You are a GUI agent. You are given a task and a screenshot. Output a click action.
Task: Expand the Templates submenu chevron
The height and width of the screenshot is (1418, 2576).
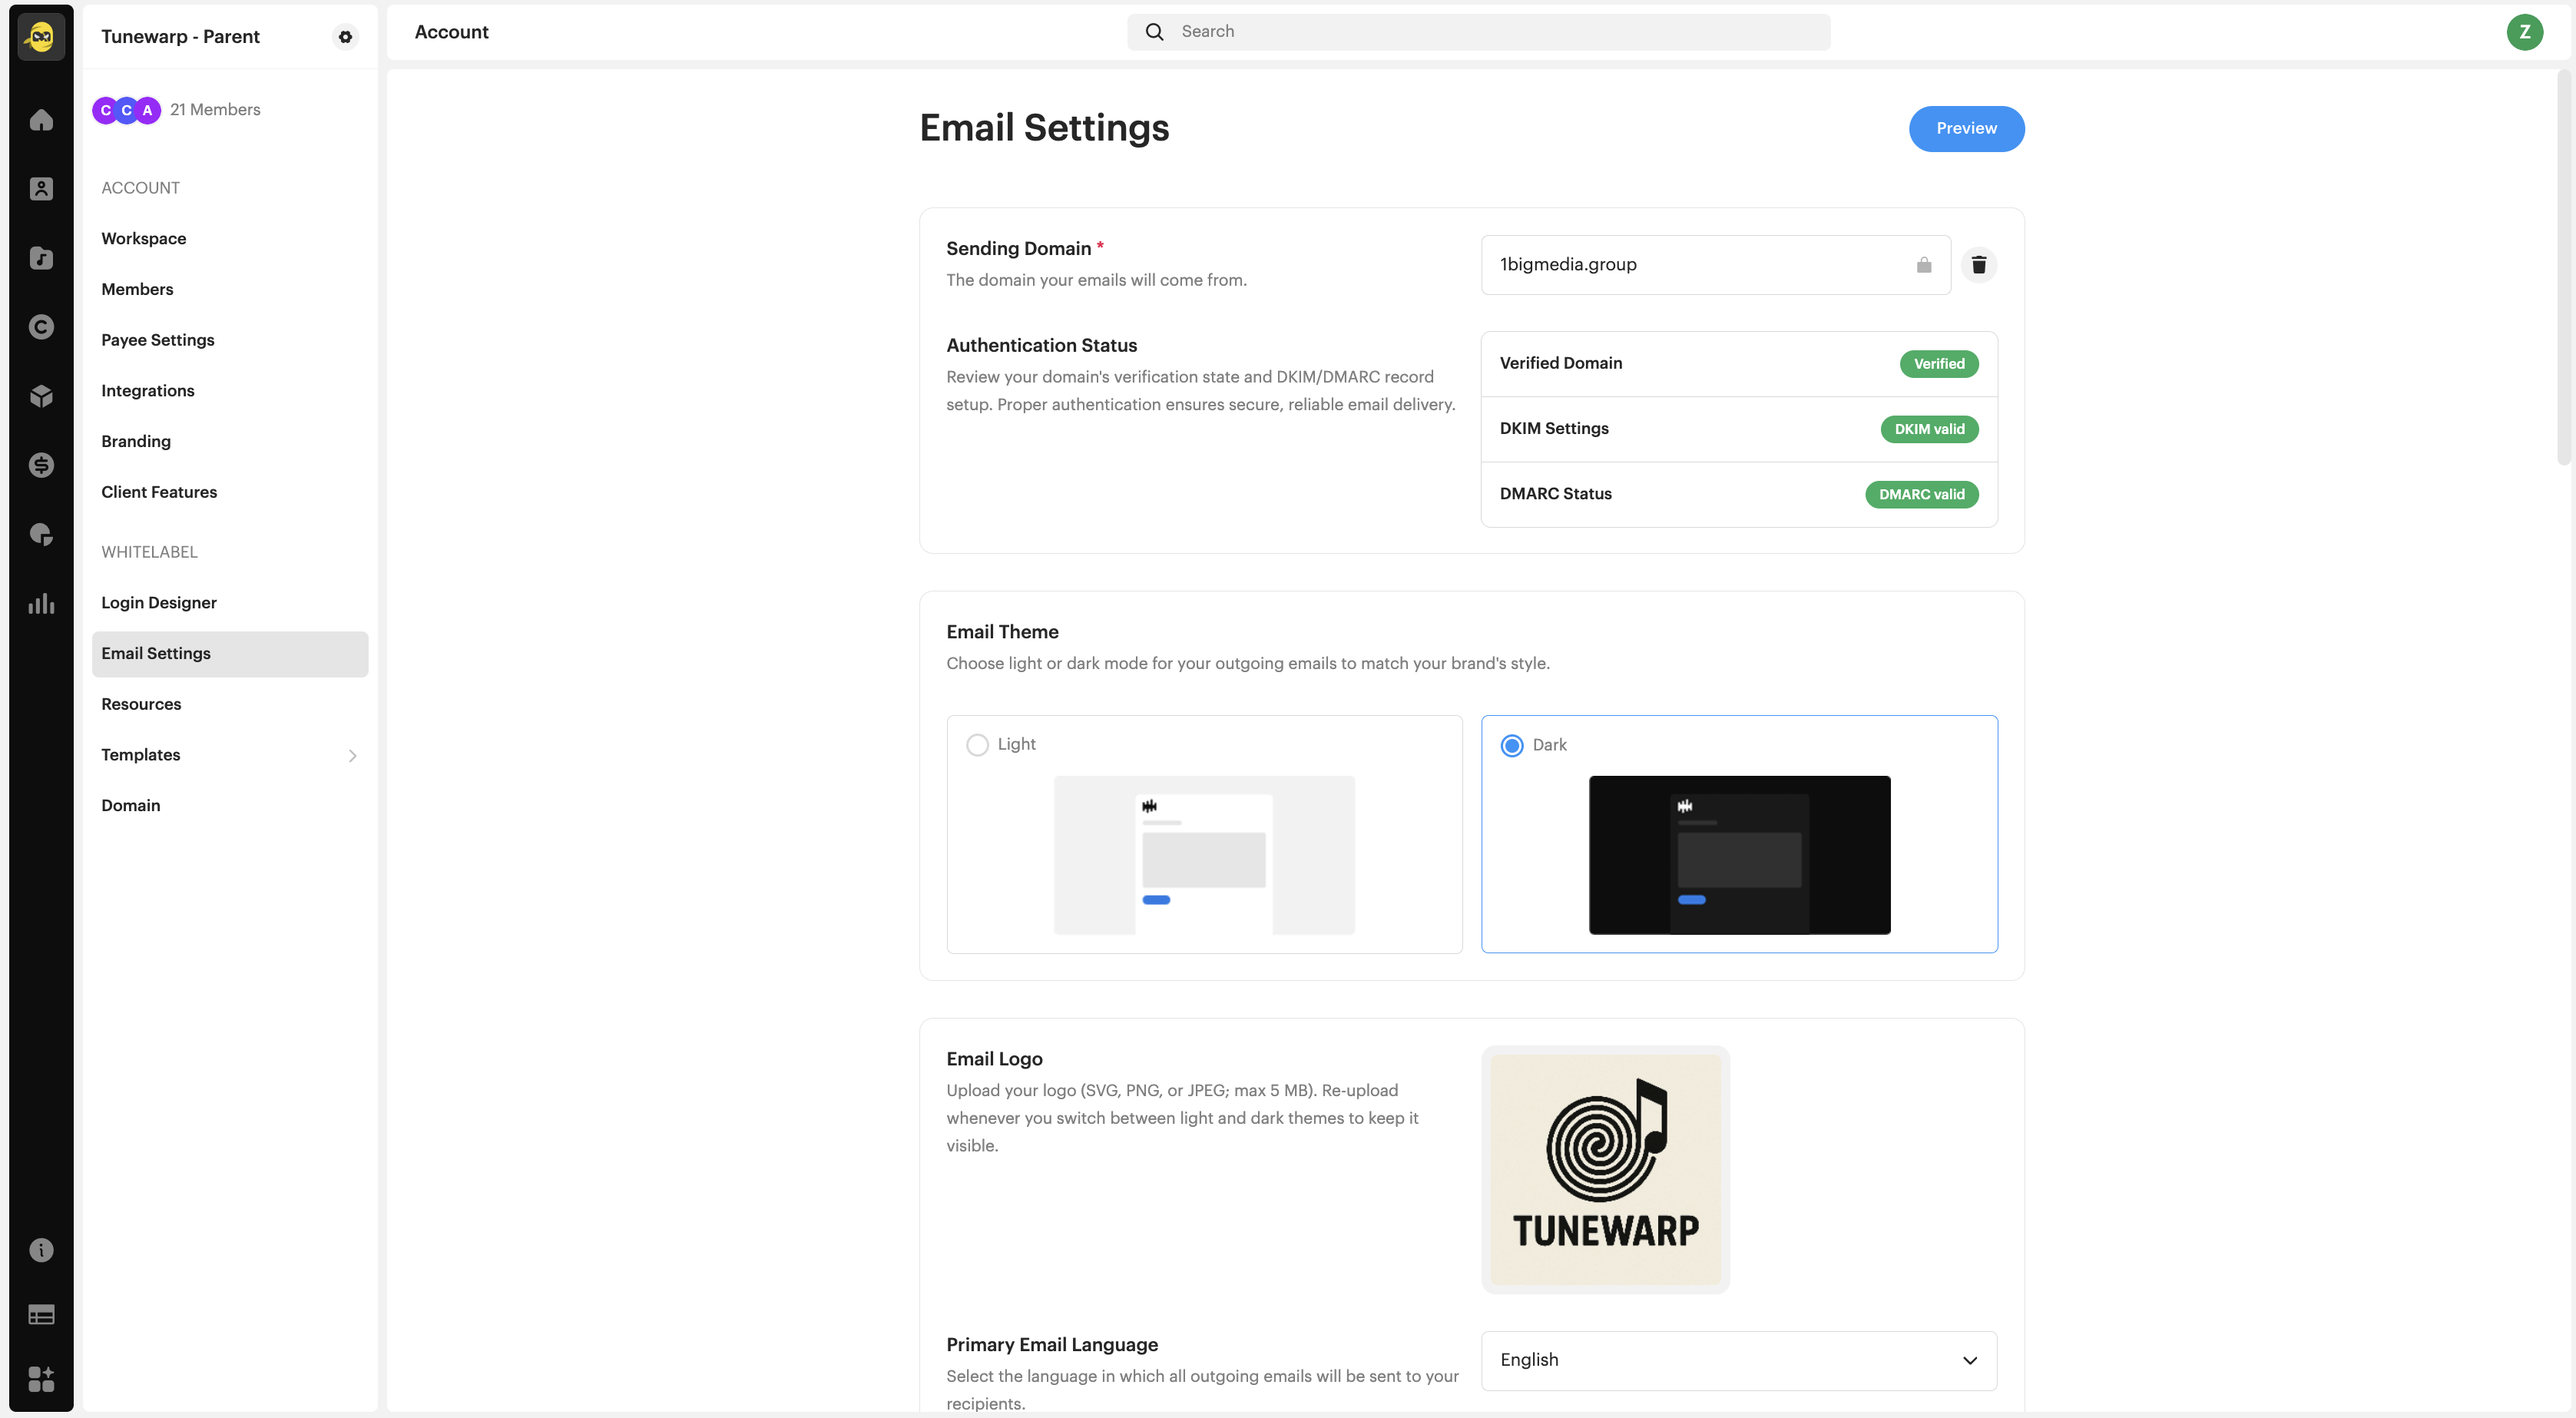[352, 756]
